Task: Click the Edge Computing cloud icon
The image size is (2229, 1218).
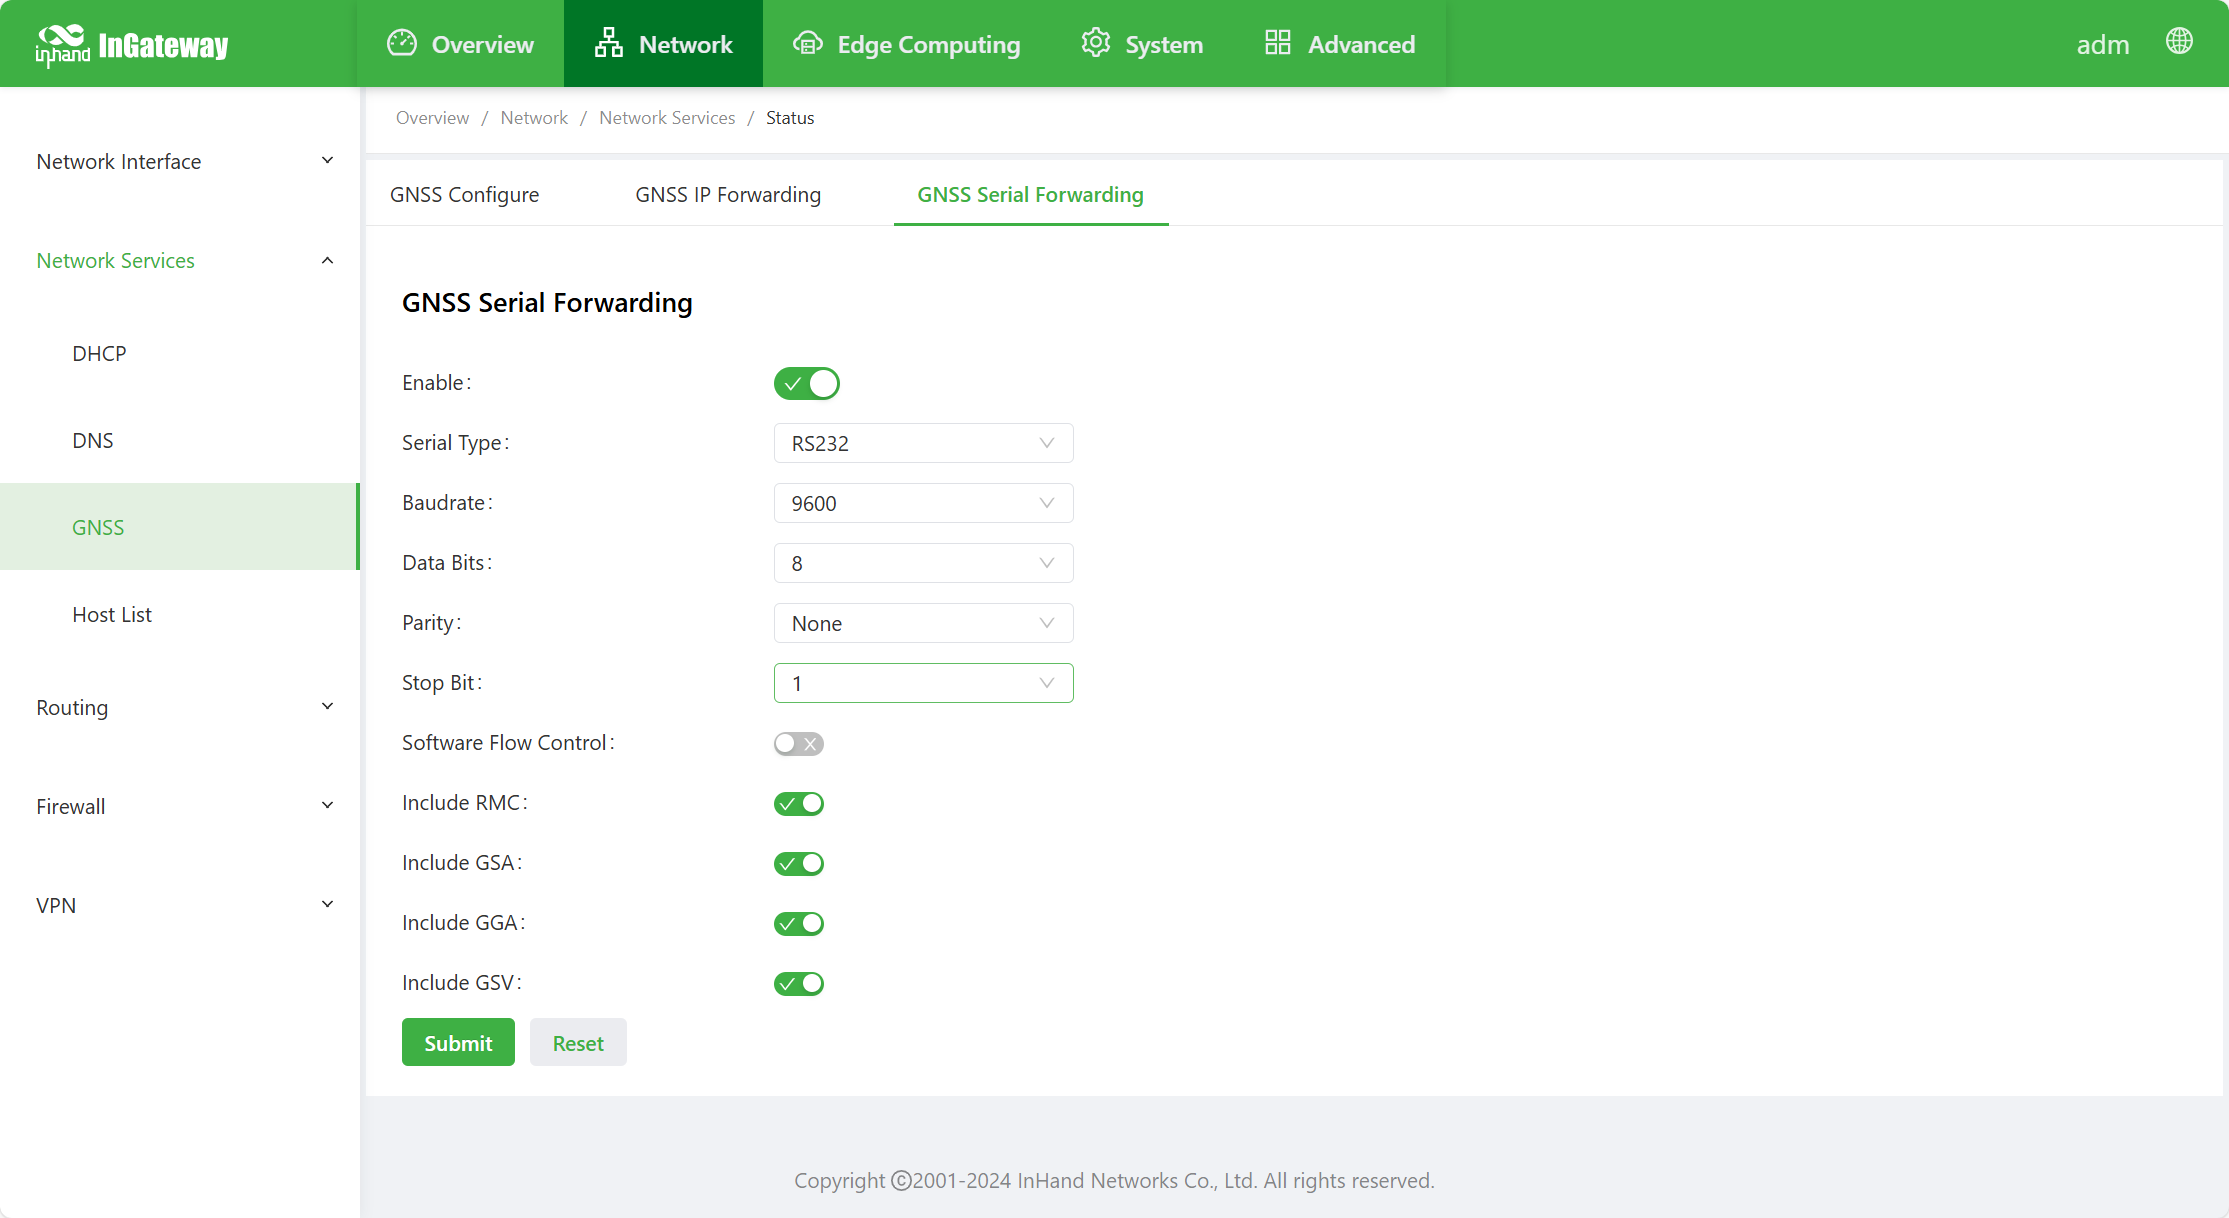Action: [807, 43]
